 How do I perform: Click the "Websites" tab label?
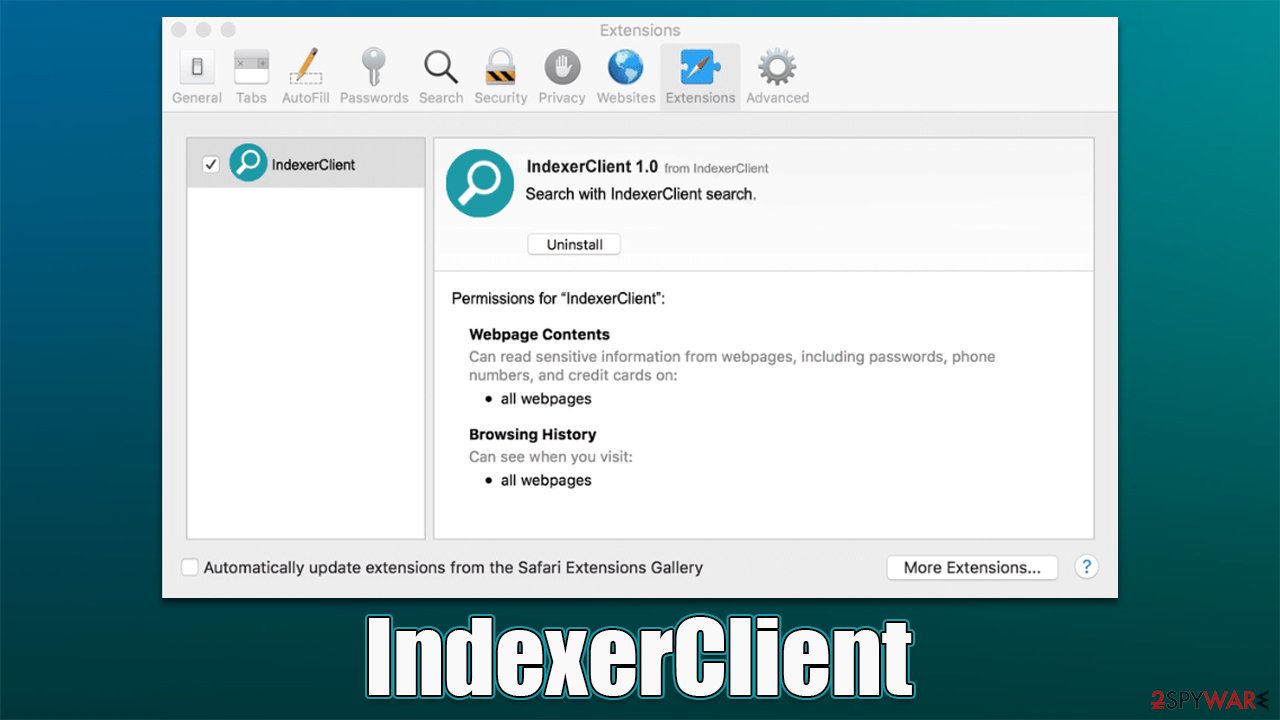[x=626, y=98]
